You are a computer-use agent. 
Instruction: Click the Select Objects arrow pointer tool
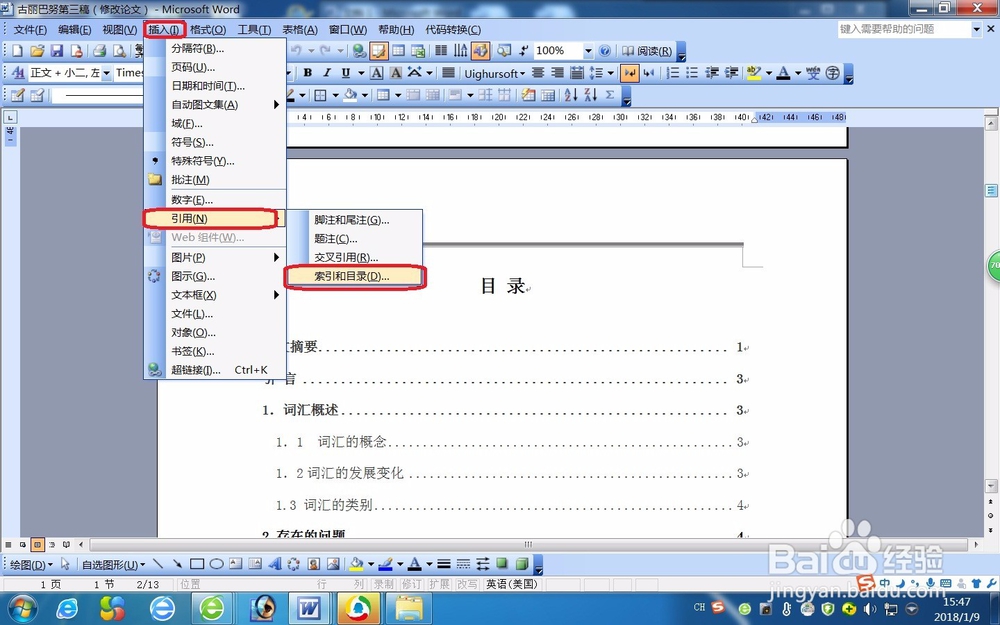pyautogui.click(x=65, y=564)
